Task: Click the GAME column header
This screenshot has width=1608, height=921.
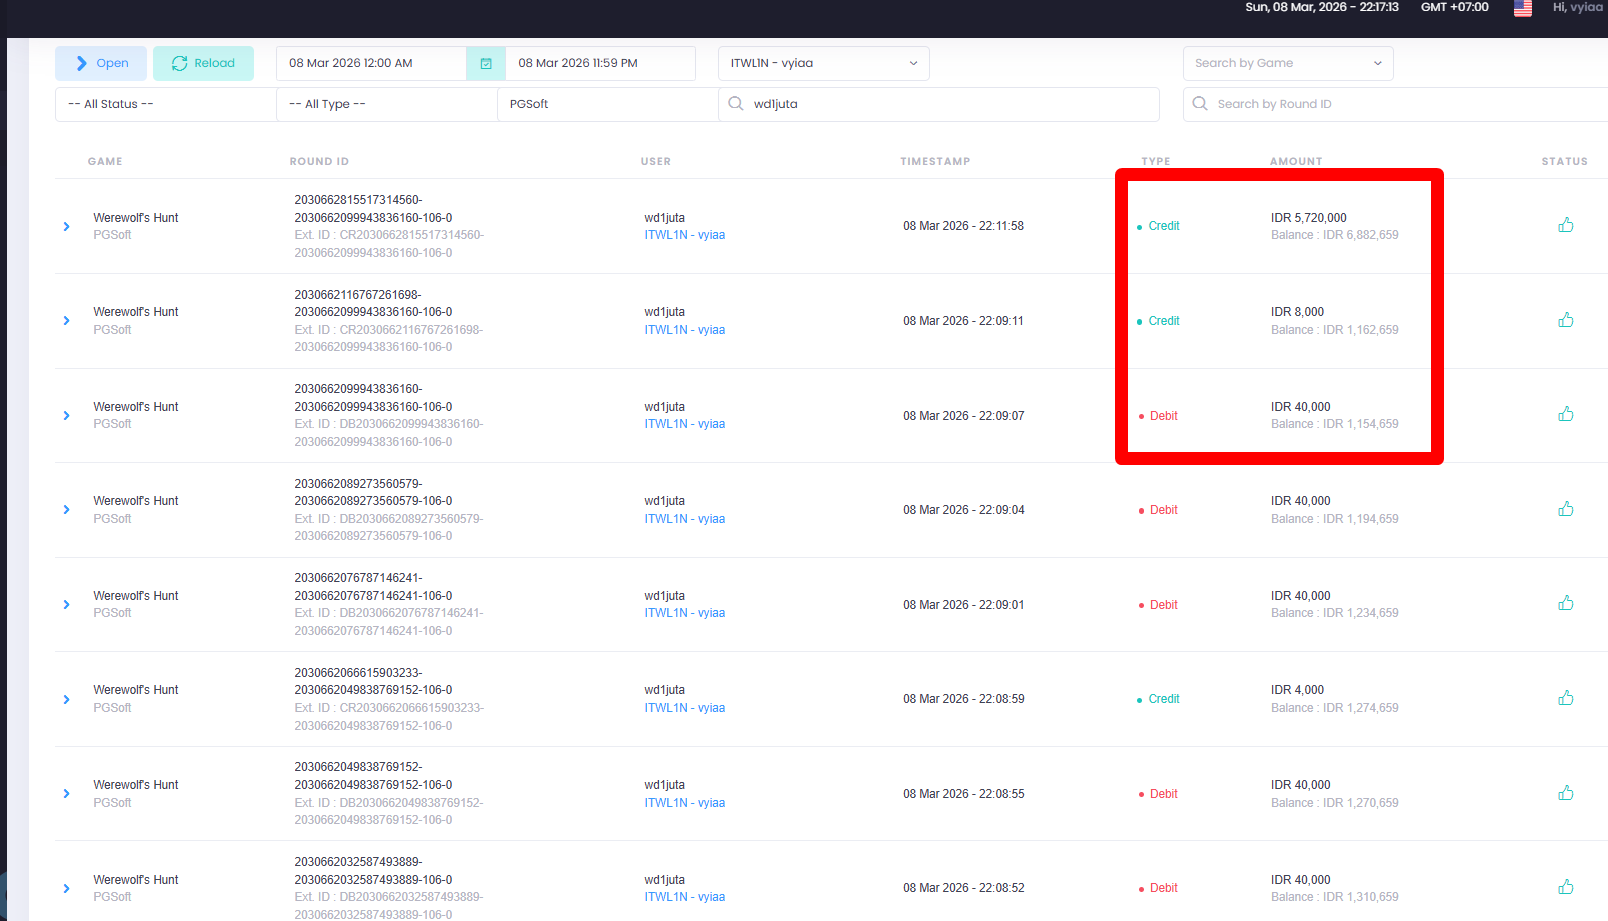Action: (x=105, y=161)
